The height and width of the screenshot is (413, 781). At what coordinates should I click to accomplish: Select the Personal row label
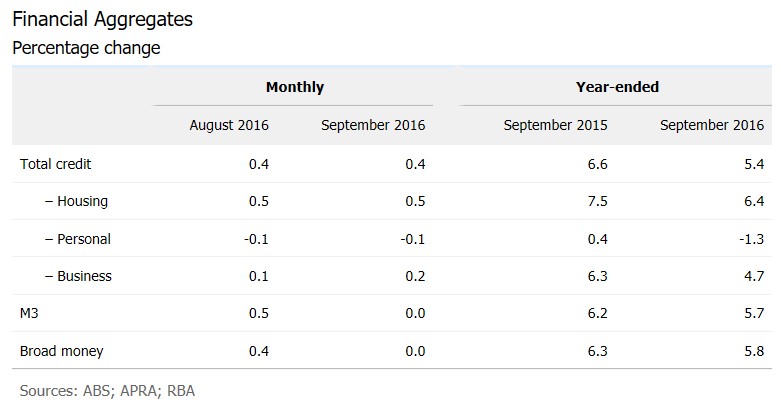(x=78, y=239)
